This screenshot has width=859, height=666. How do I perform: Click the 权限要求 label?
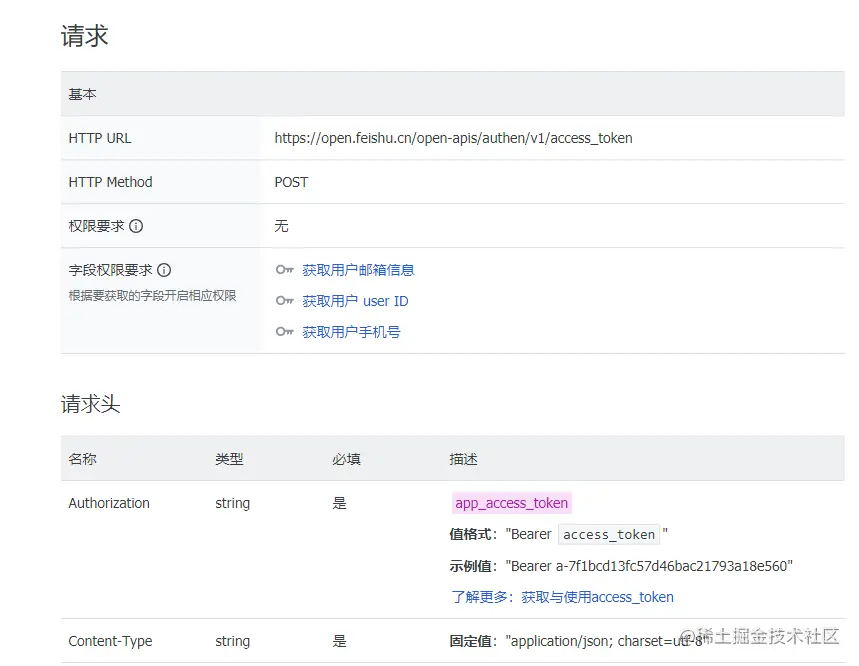click(96, 226)
